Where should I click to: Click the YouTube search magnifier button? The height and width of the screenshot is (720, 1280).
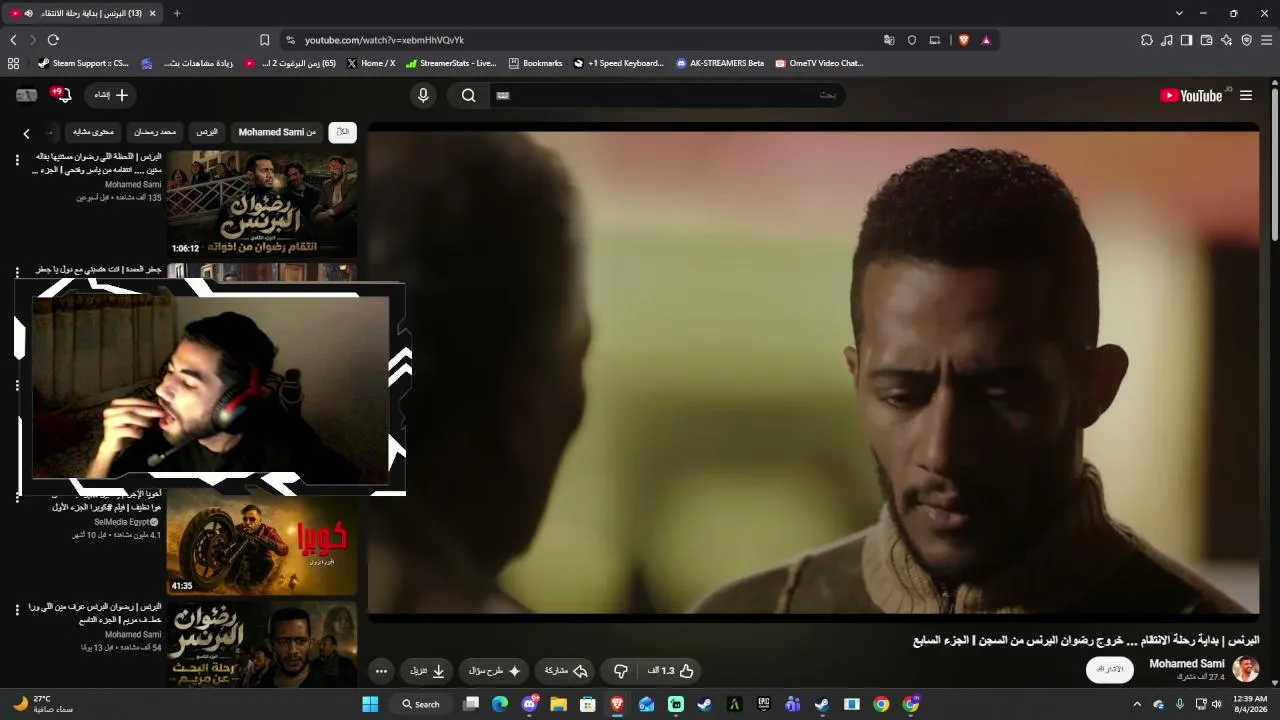pyautogui.click(x=468, y=95)
